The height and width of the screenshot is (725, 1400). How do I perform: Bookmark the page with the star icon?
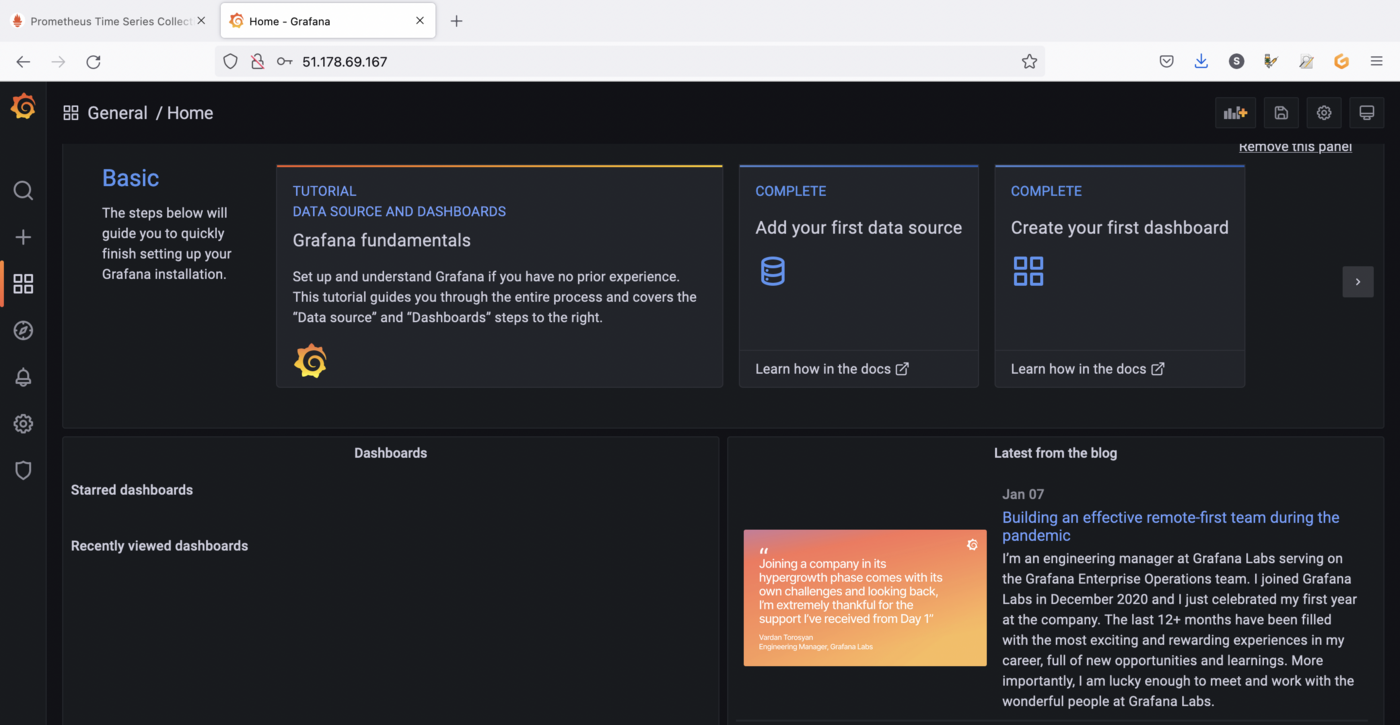pos(1029,61)
